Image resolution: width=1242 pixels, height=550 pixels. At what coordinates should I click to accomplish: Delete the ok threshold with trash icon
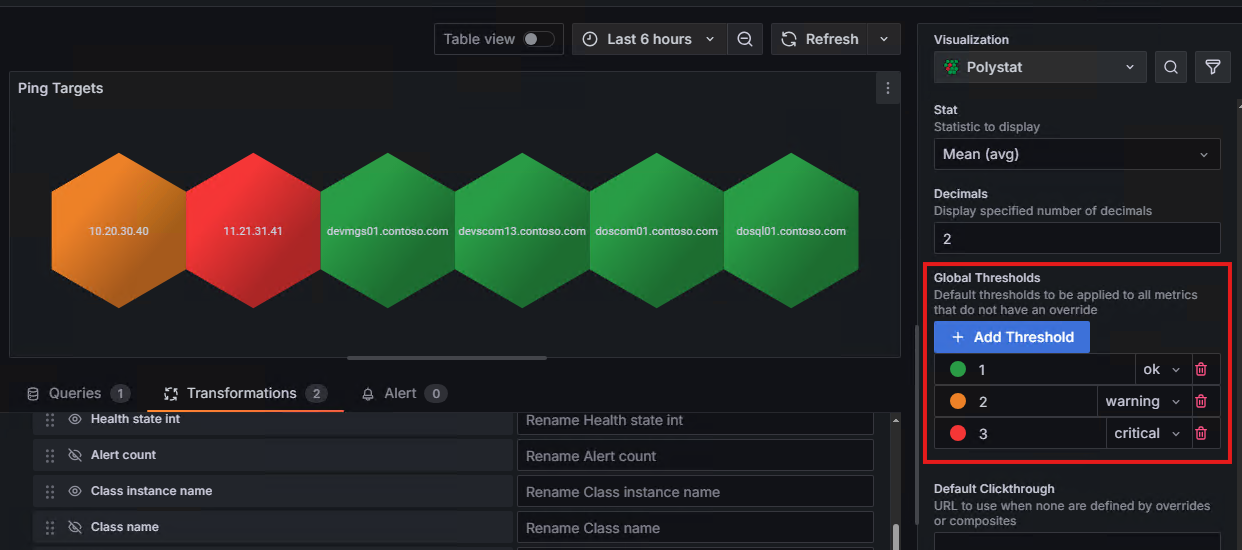coord(1201,370)
